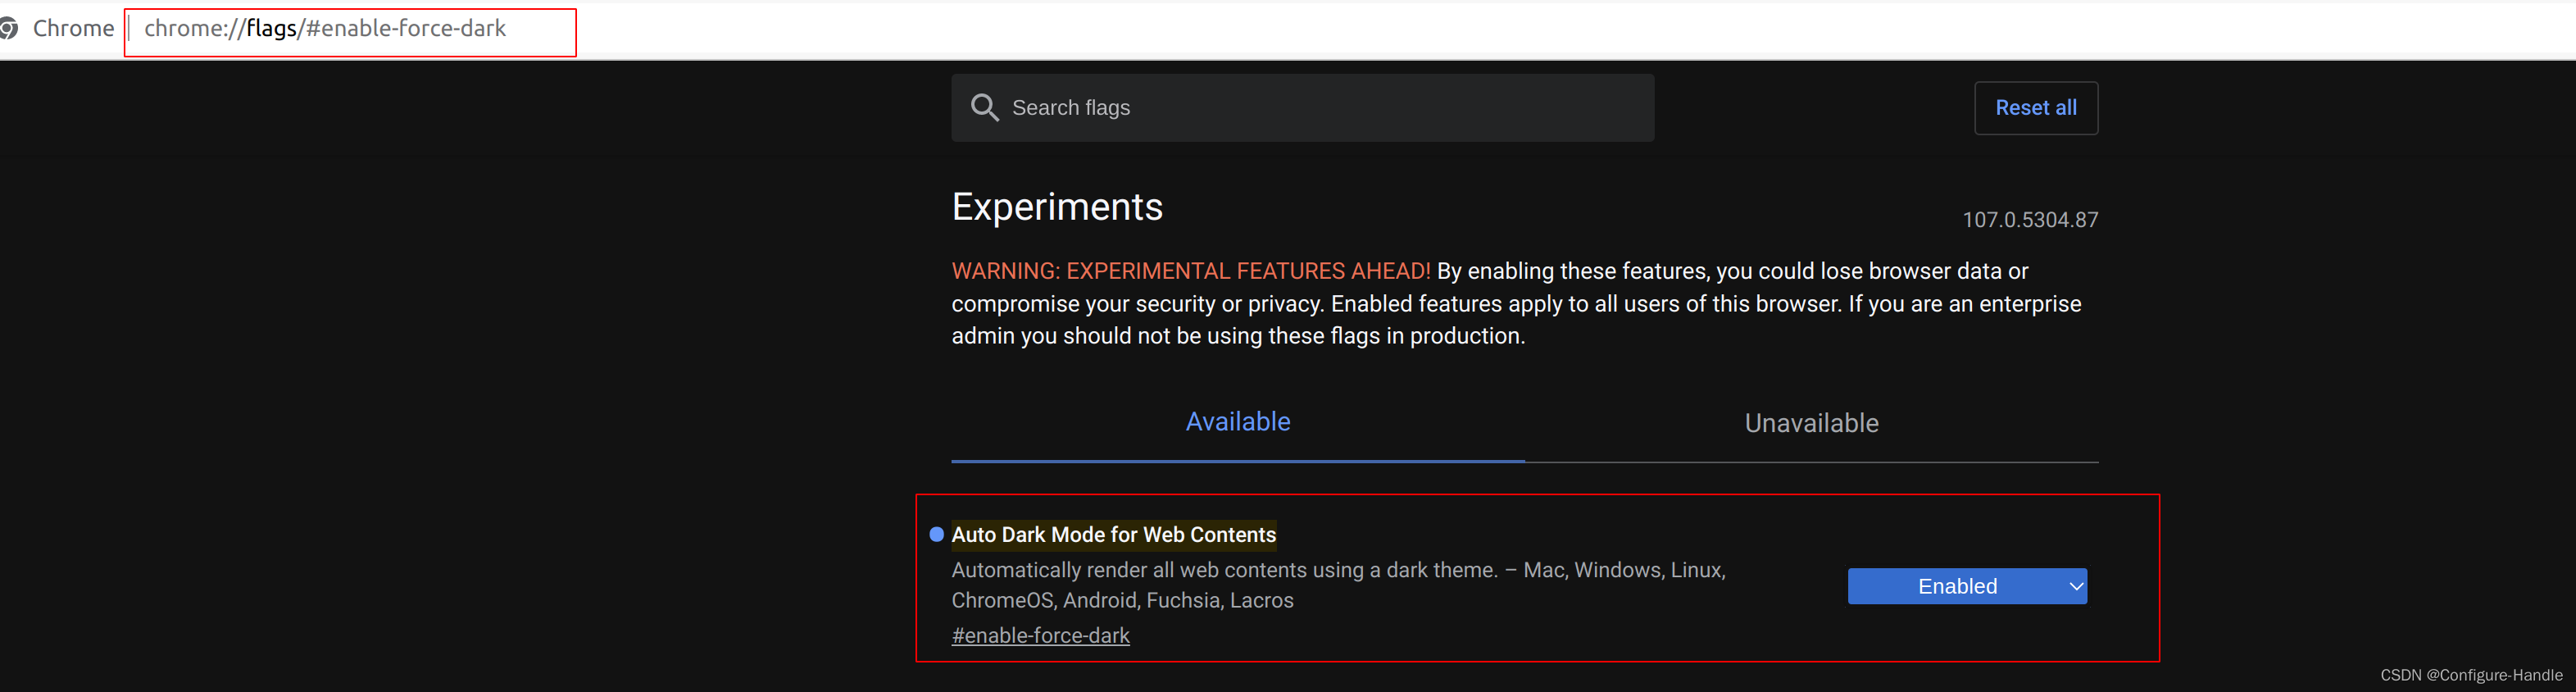Click the Automatically render all web contents description

coord(1338,585)
